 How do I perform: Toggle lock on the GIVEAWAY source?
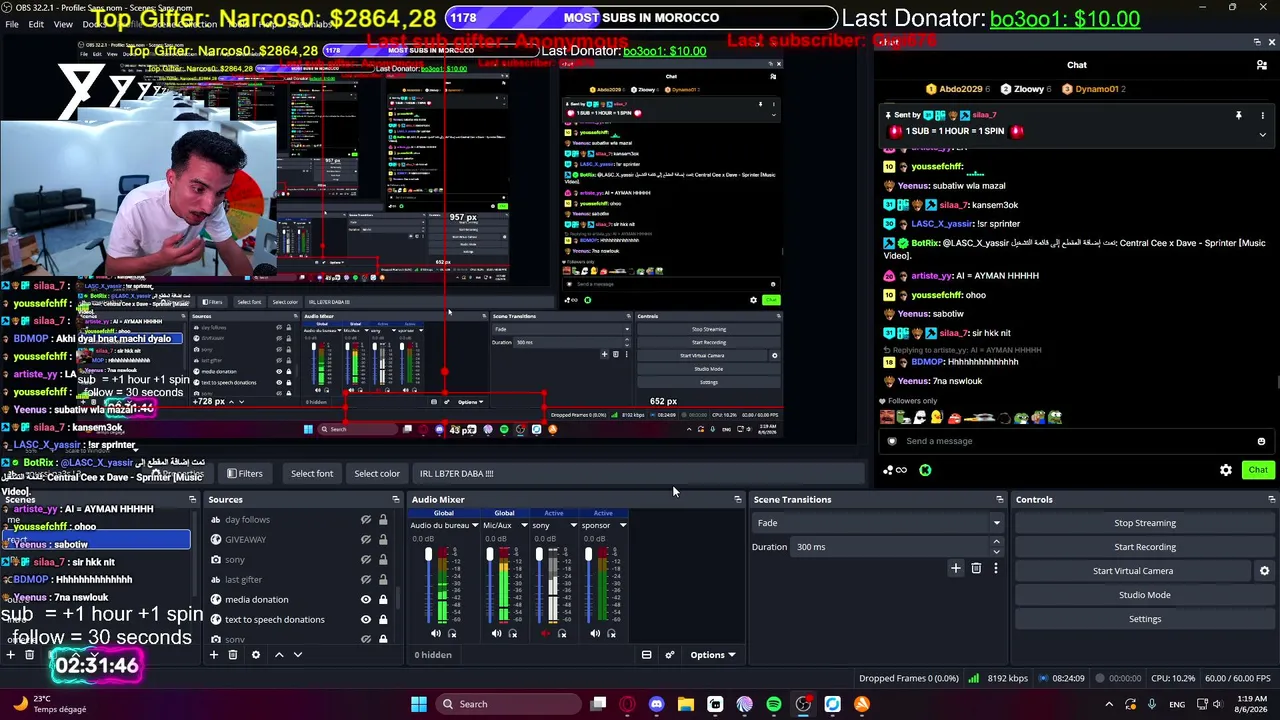(383, 540)
